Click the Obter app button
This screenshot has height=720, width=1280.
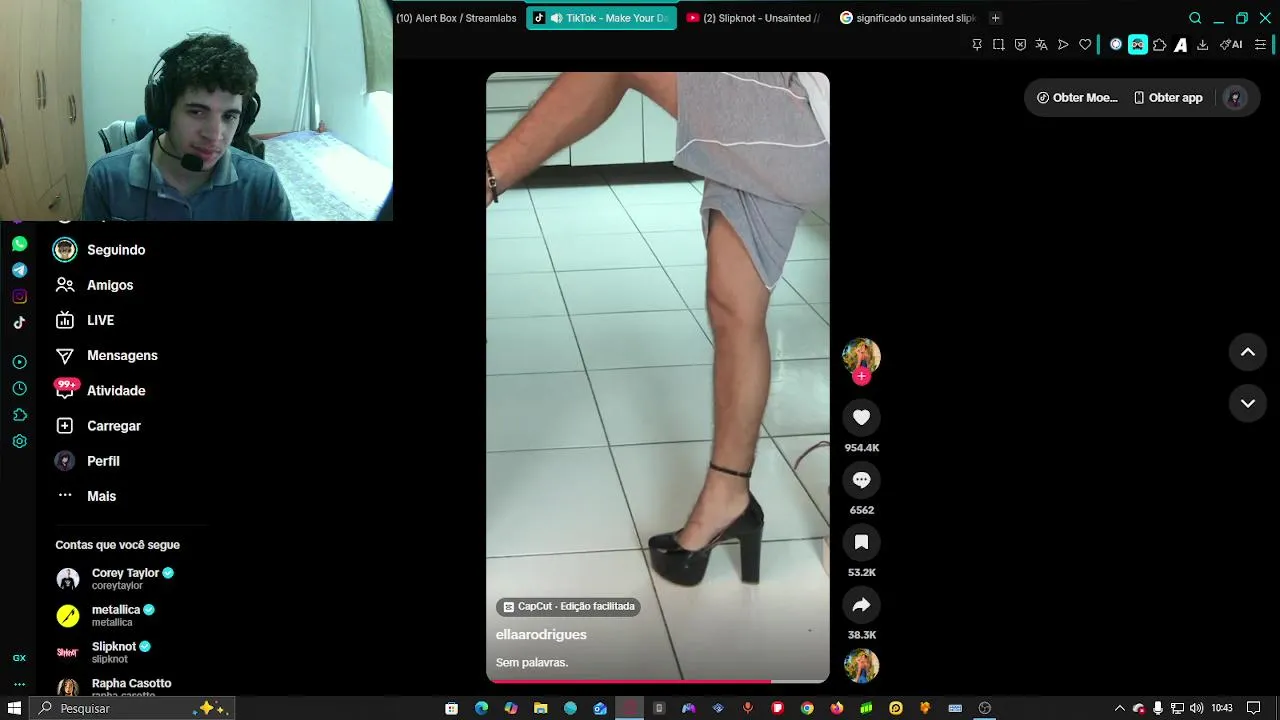pyautogui.click(x=1168, y=98)
